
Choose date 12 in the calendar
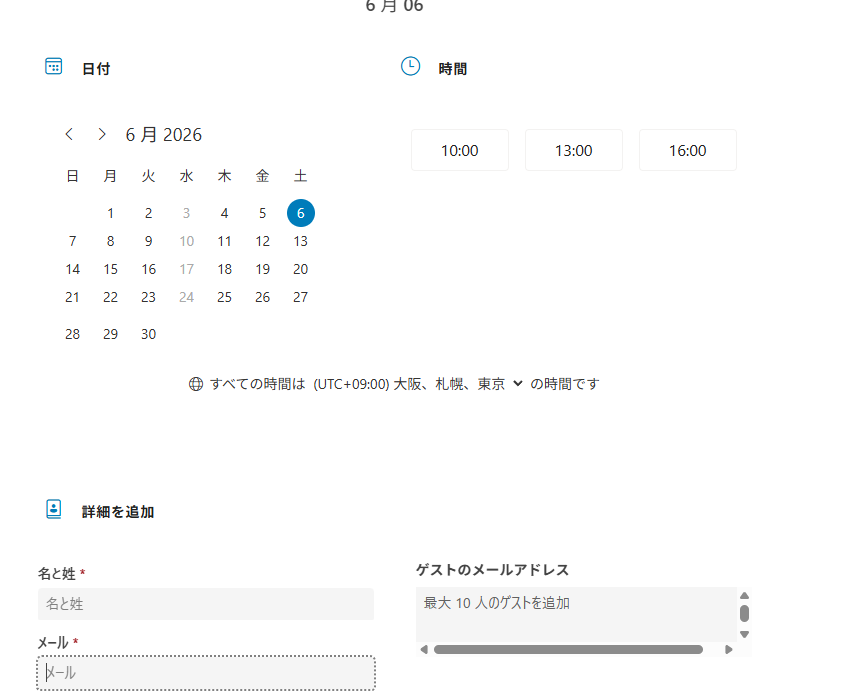263,241
